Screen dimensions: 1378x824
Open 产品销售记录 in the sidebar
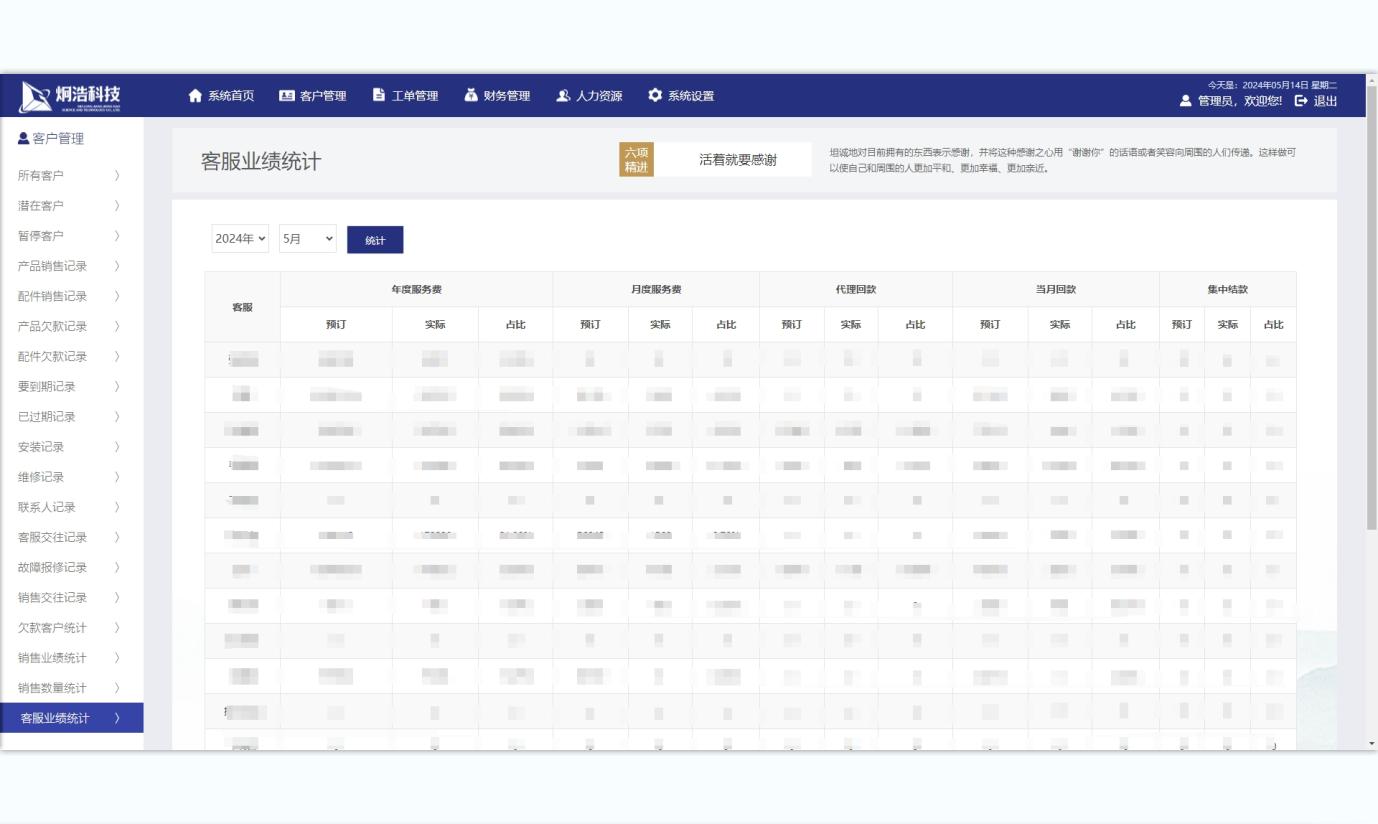pos(52,266)
